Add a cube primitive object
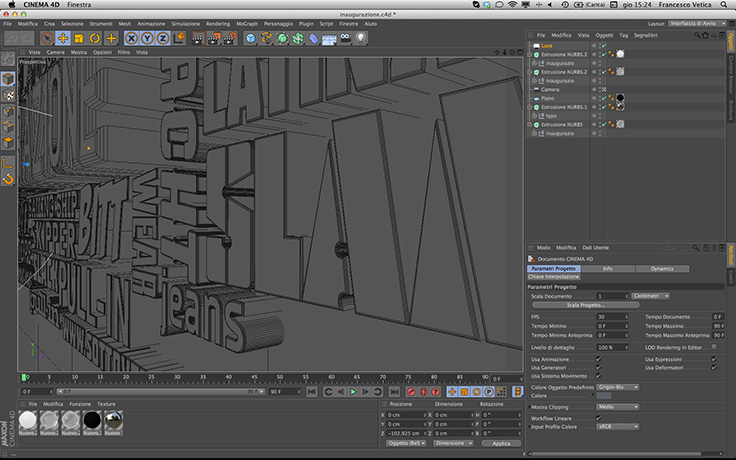The image size is (736, 460). (x=251, y=38)
